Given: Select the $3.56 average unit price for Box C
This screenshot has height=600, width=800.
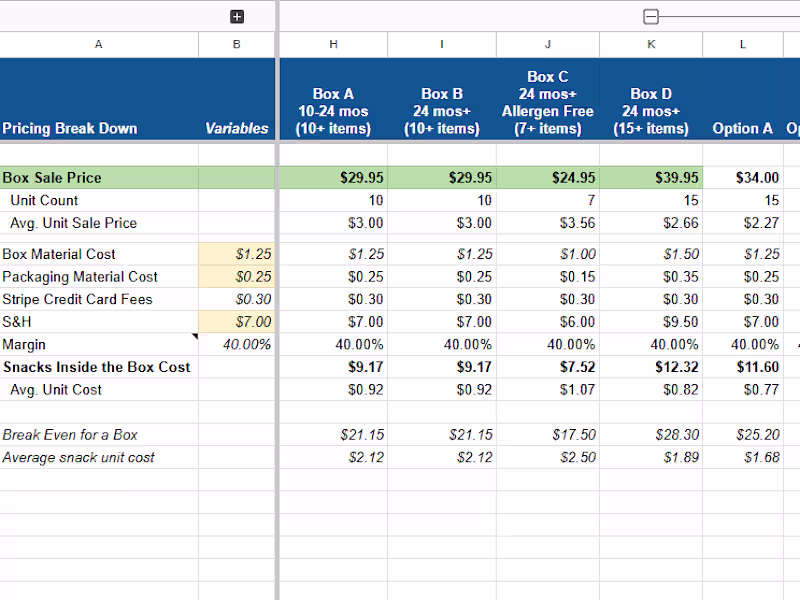Looking at the screenshot, I should pyautogui.click(x=547, y=223).
